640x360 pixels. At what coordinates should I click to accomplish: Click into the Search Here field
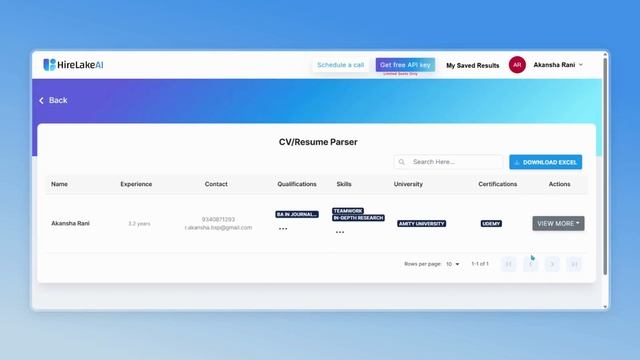(448, 162)
